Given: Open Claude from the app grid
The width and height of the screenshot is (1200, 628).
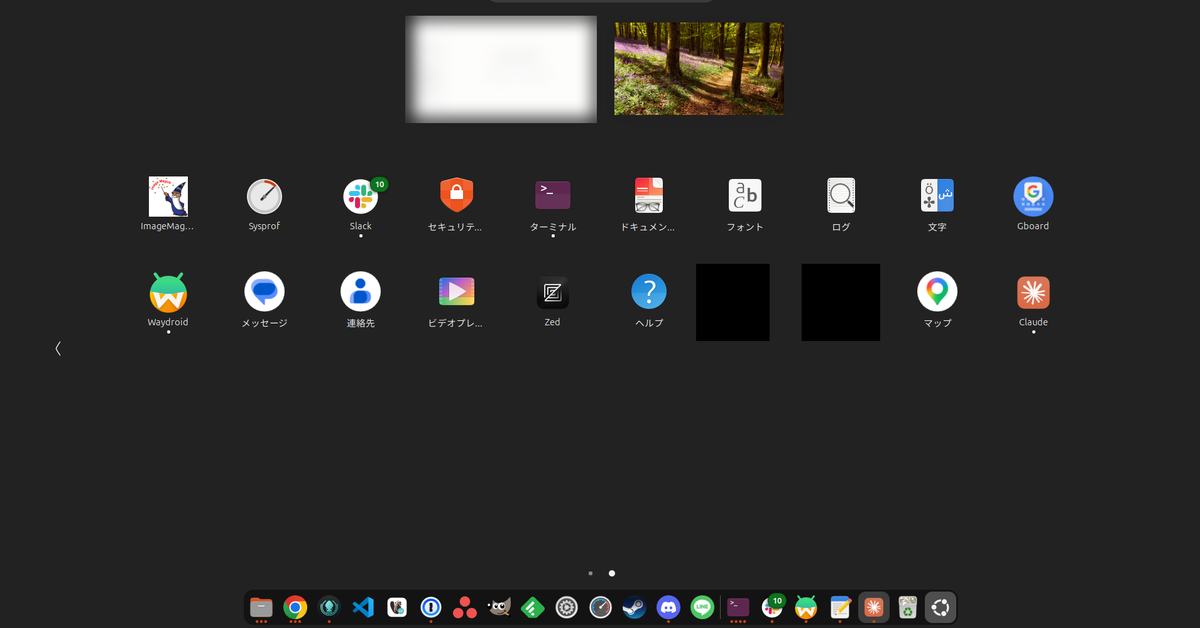Looking at the screenshot, I should (x=1033, y=292).
